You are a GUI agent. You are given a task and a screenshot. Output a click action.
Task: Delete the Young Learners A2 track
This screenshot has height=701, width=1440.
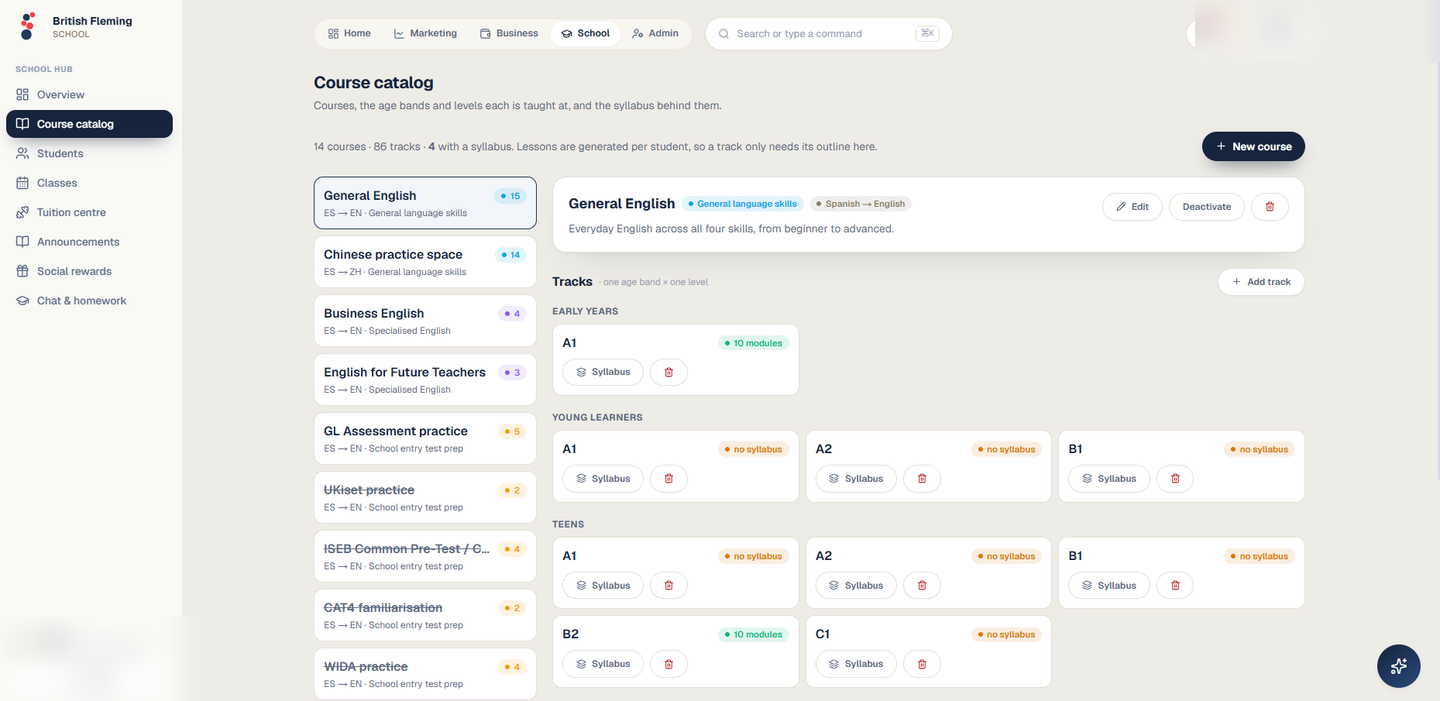pos(922,478)
